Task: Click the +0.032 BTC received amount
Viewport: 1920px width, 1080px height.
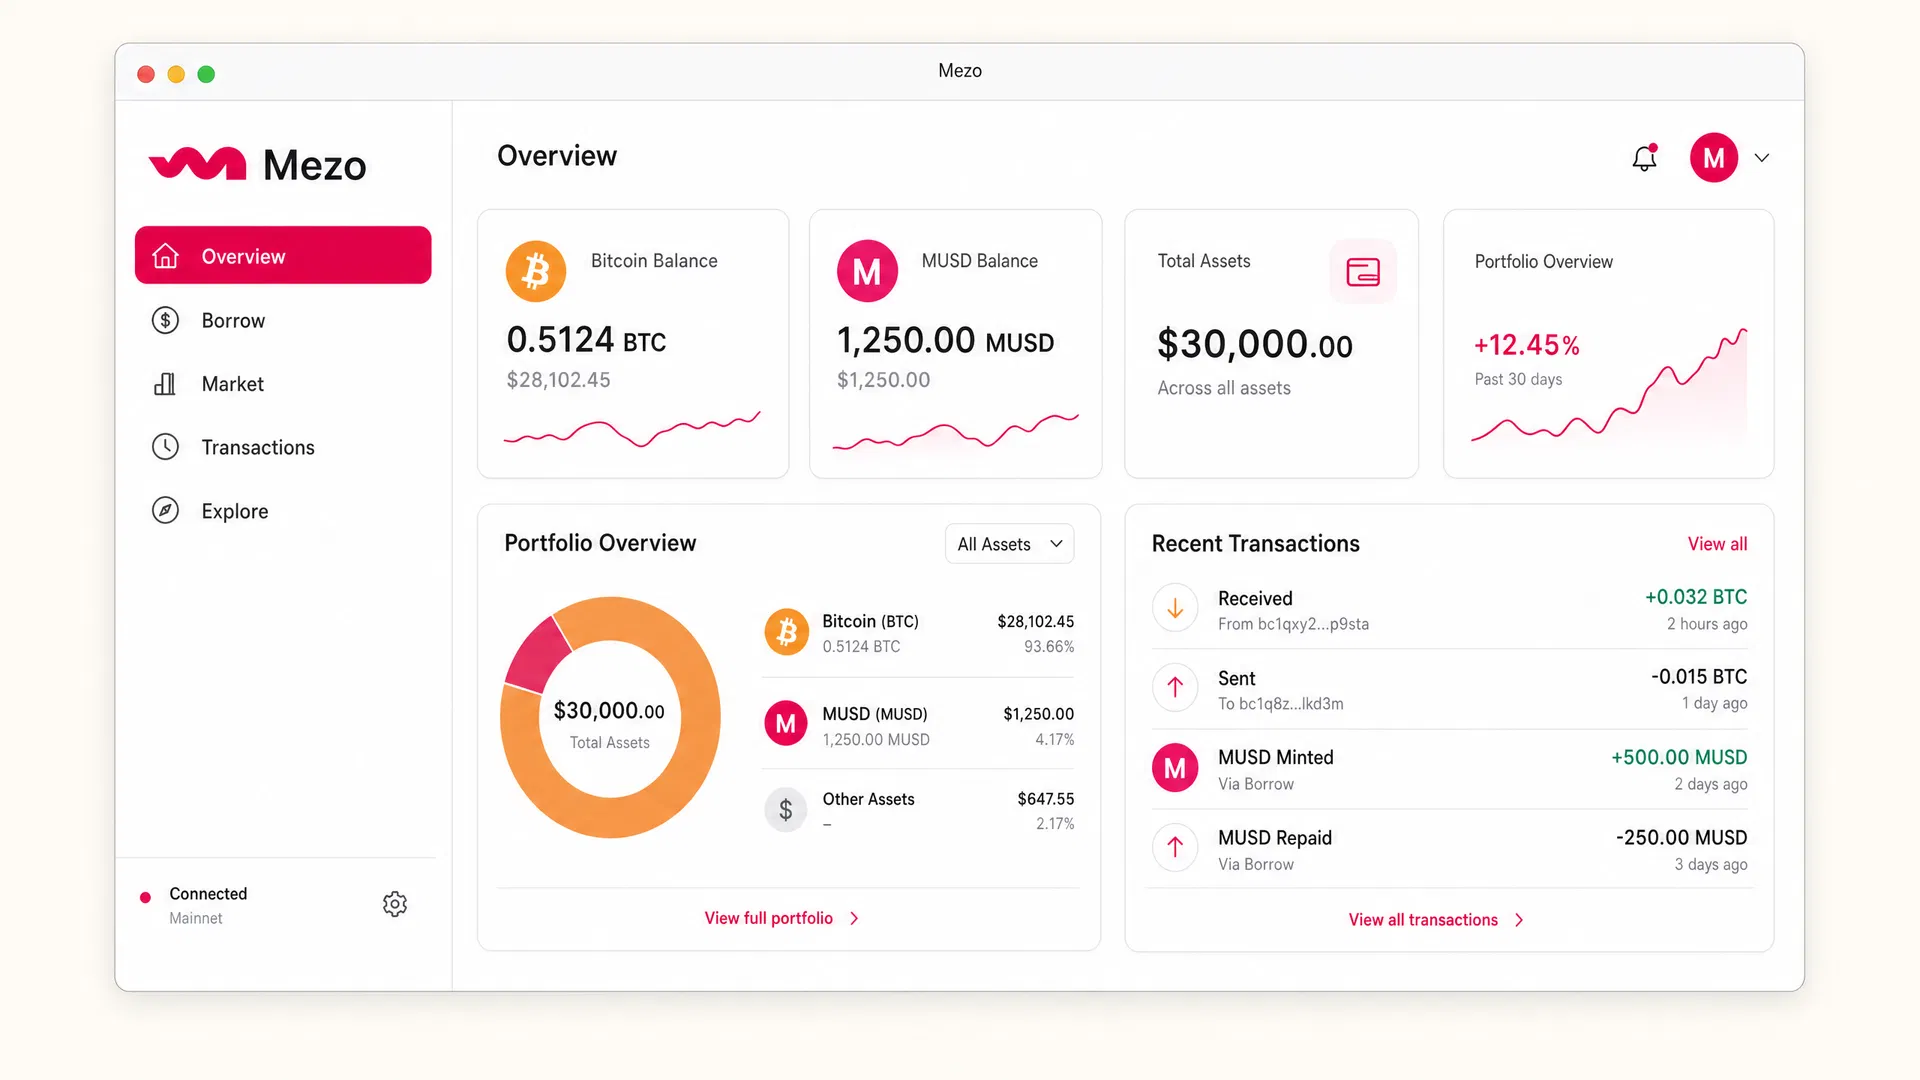Action: [1696, 597]
